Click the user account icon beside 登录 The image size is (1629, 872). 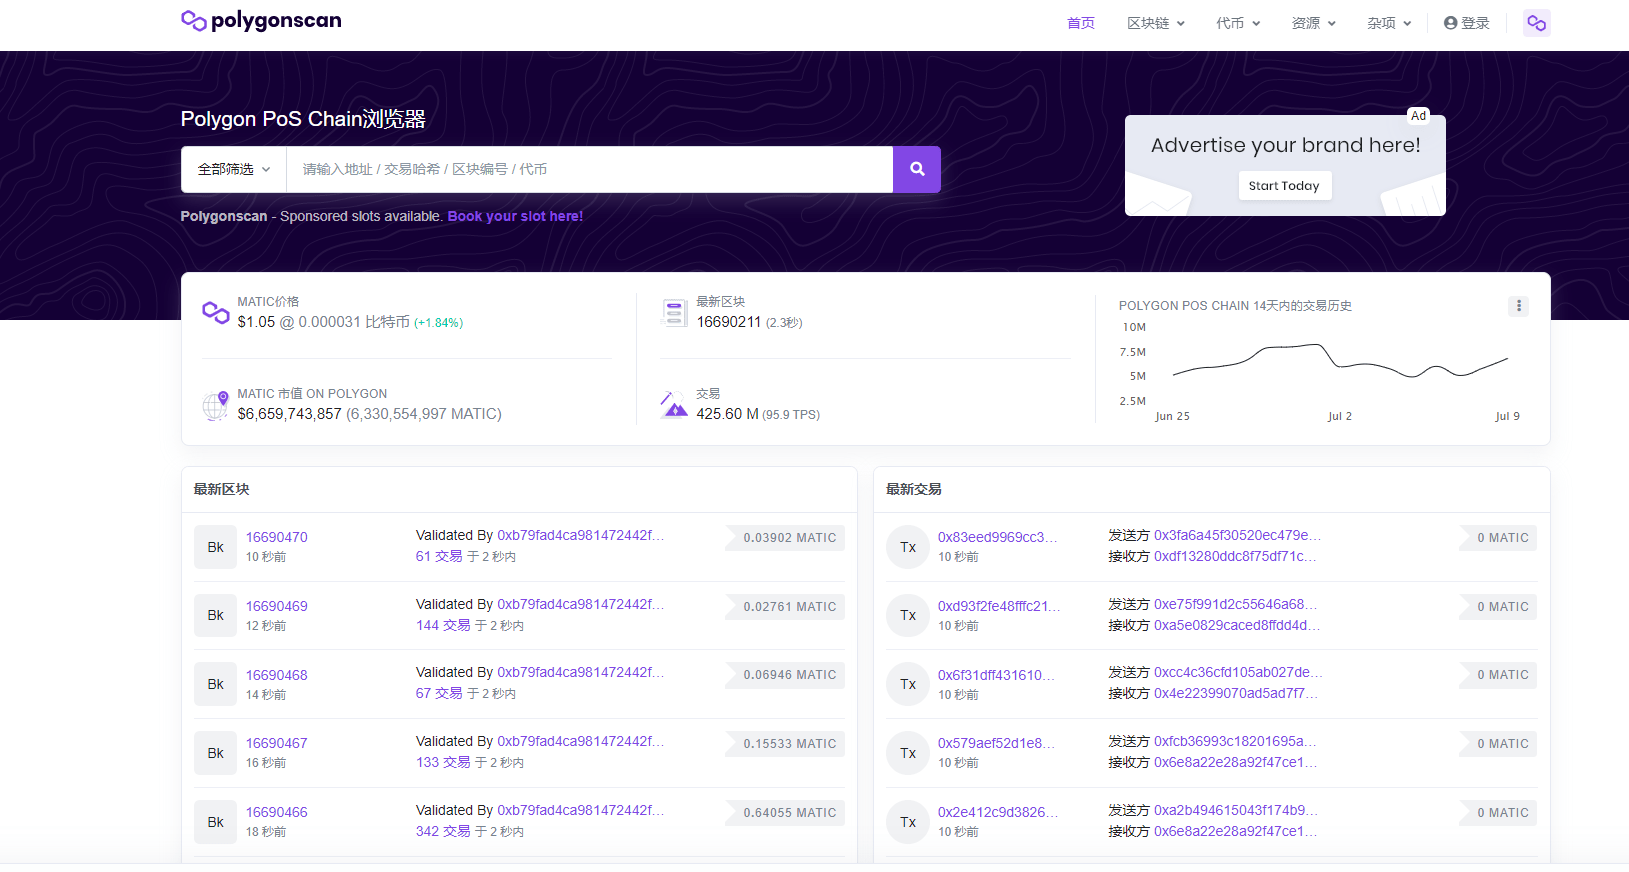pyautogui.click(x=1450, y=23)
